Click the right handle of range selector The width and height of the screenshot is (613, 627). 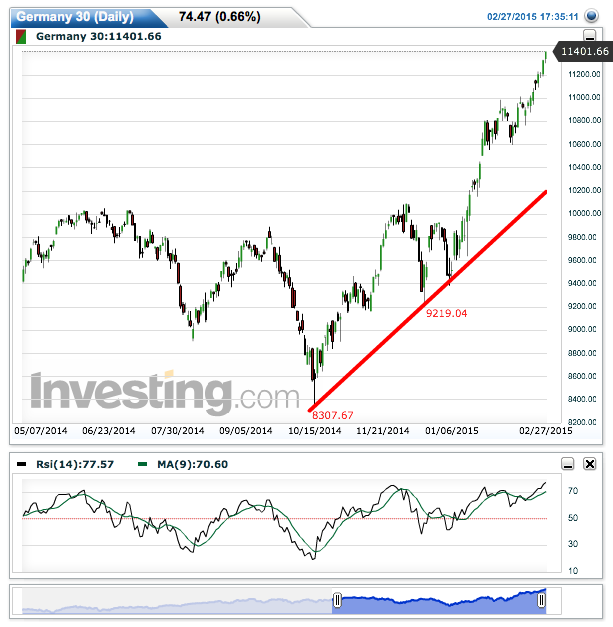pyautogui.click(x=541, y=600)
